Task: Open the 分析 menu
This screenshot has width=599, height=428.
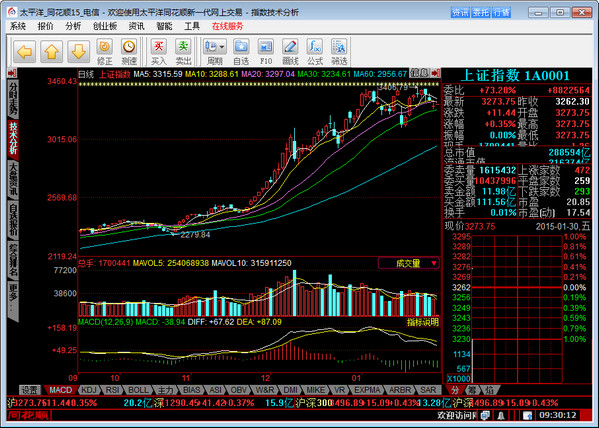Action: coord(73,26)
